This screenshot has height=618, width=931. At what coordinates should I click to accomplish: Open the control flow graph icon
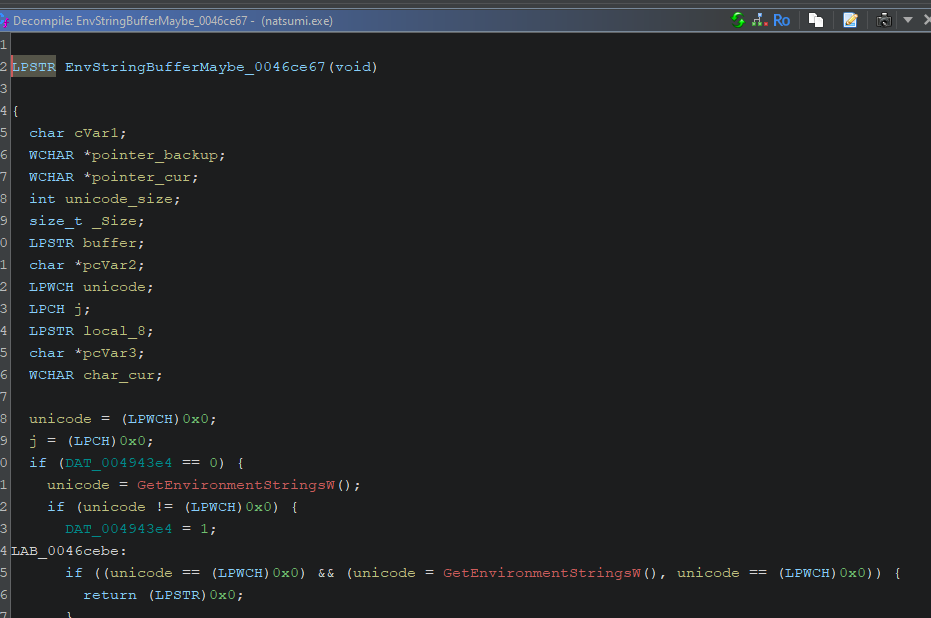(759, 20)
